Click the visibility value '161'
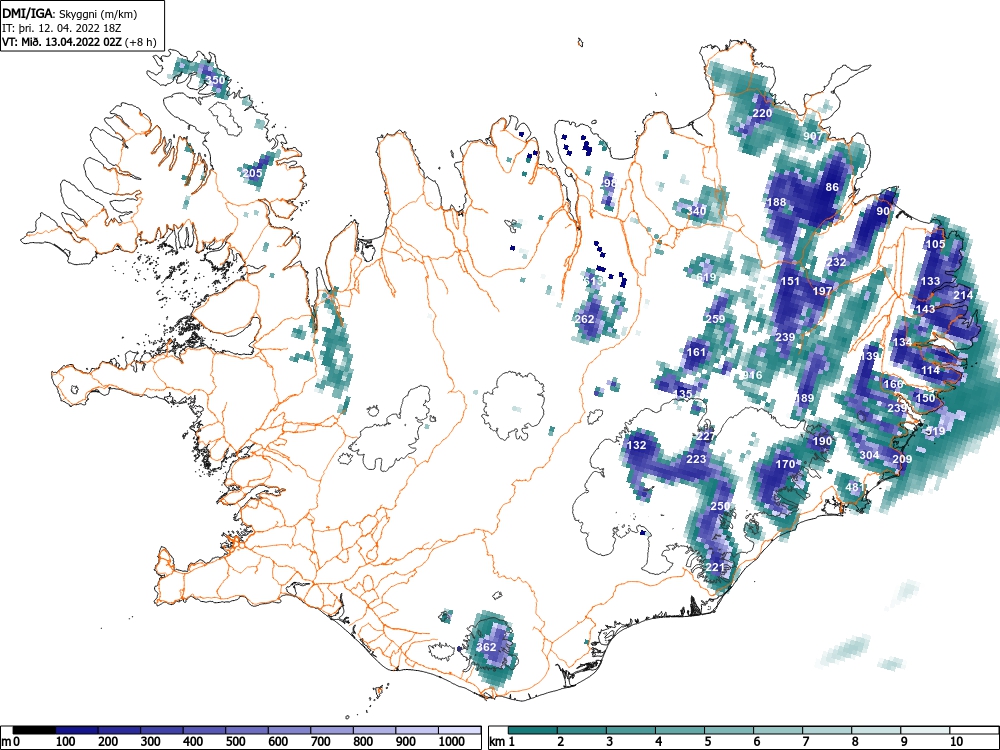Viewport: 1000px width, 750px height. (x=696, y=352)
